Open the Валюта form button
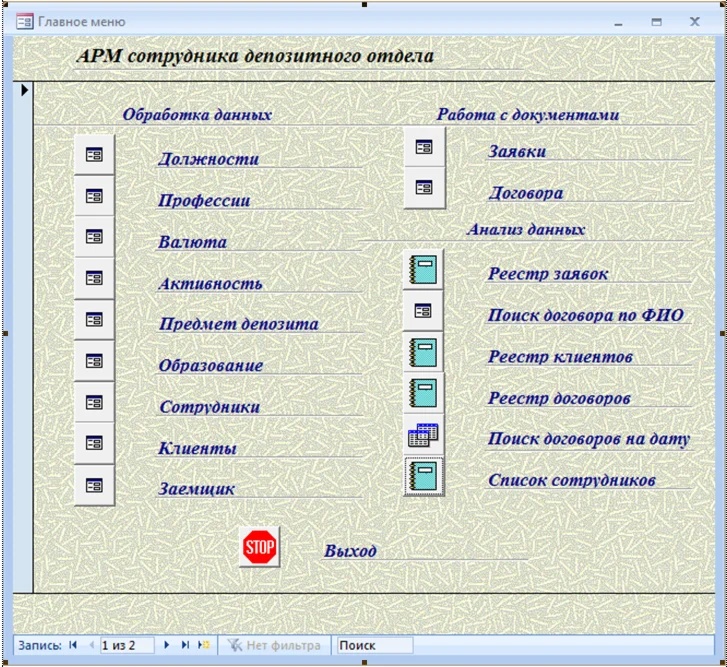 [94, 237]
